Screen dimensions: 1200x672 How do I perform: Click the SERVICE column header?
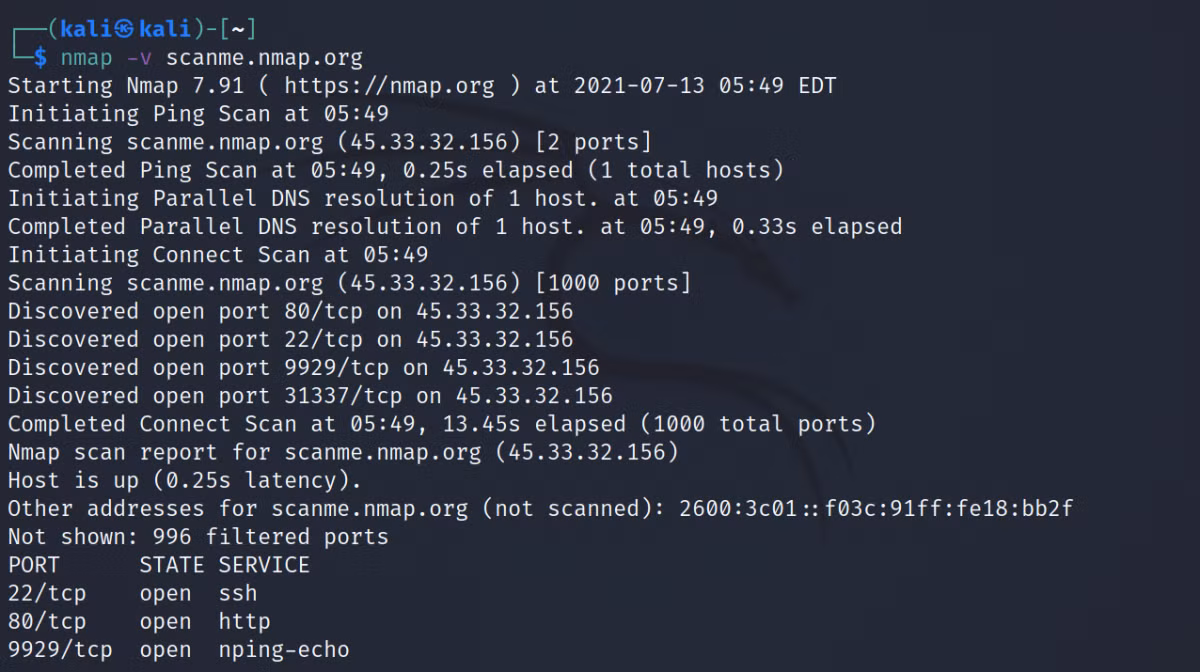(x=264, y=565)
